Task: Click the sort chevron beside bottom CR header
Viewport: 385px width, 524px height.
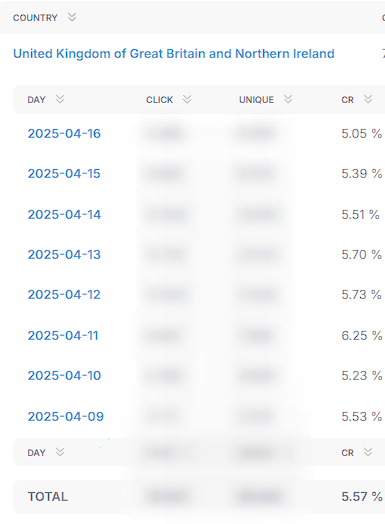Action: (368, 452)
